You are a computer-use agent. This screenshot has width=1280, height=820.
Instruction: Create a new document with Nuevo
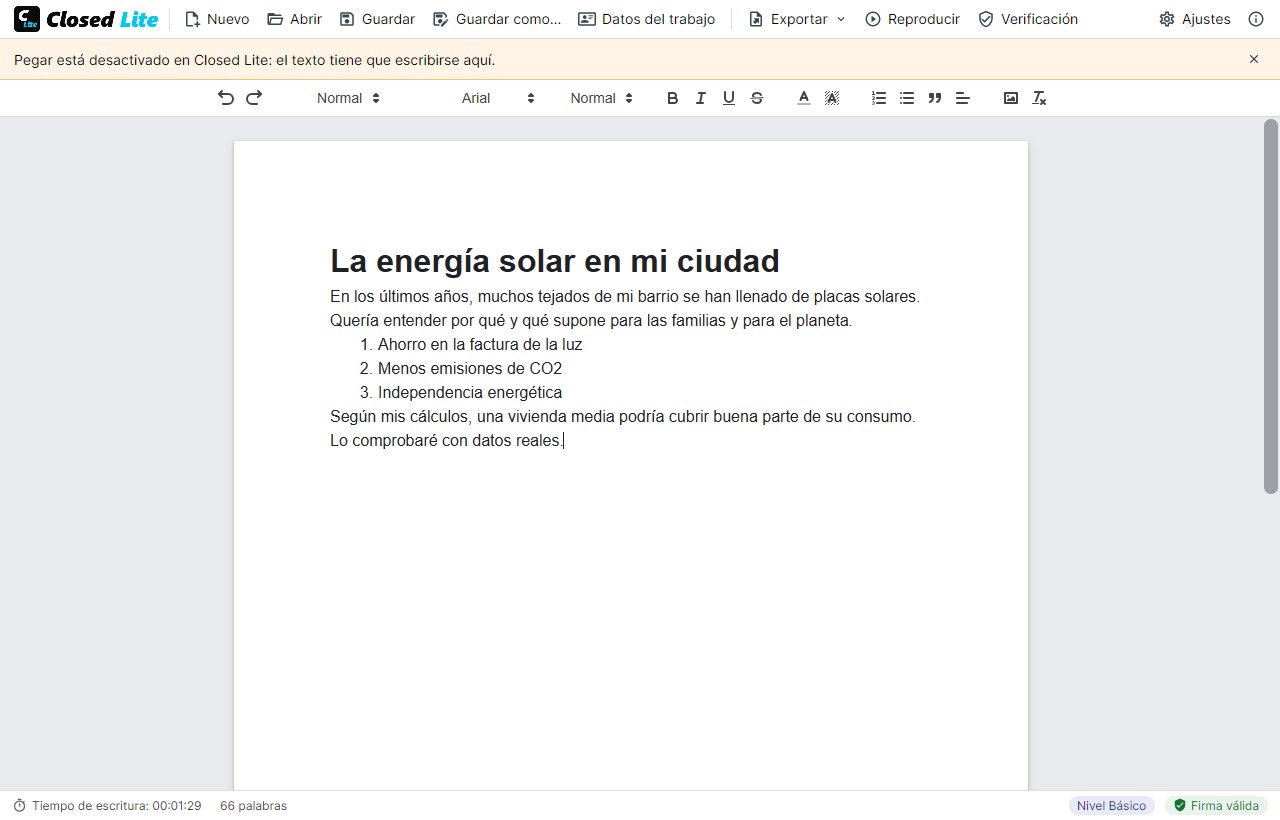click(x=217, y=19)
